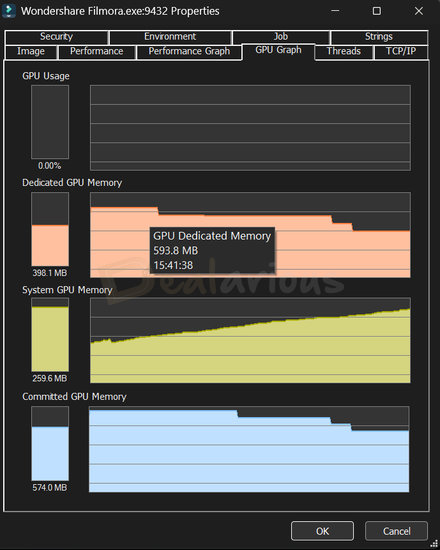Click the OK button
Screen dimensions: 440x550
coord(322,531)
